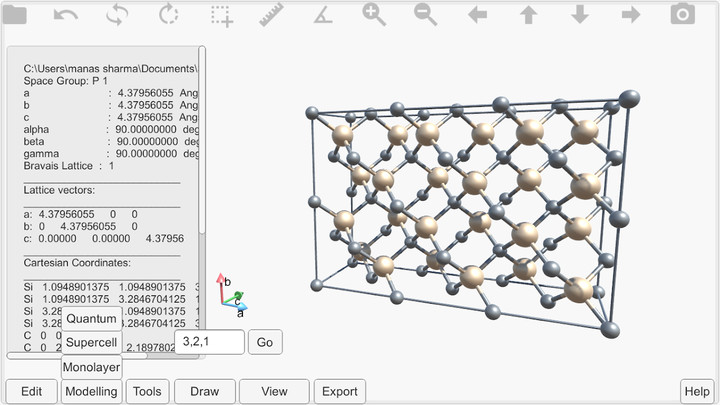Open the Modelling menu
The image size is (720, 405).
(91, 391)
